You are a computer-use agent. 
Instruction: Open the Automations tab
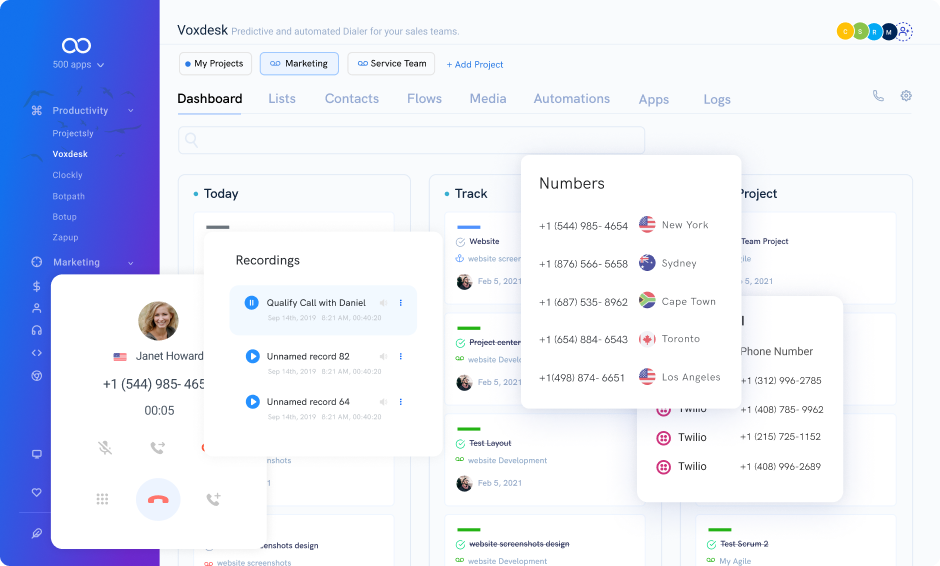tap(571, 99)
